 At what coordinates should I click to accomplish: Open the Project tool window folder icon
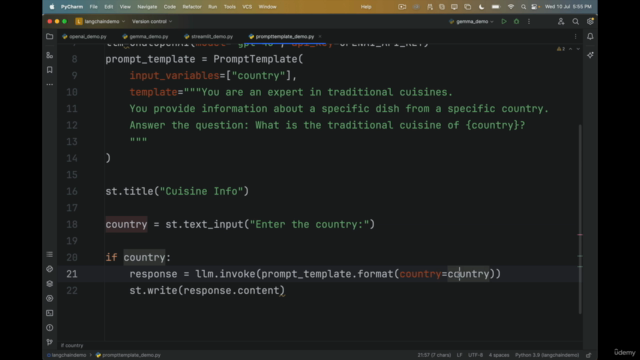click(49, 36)
